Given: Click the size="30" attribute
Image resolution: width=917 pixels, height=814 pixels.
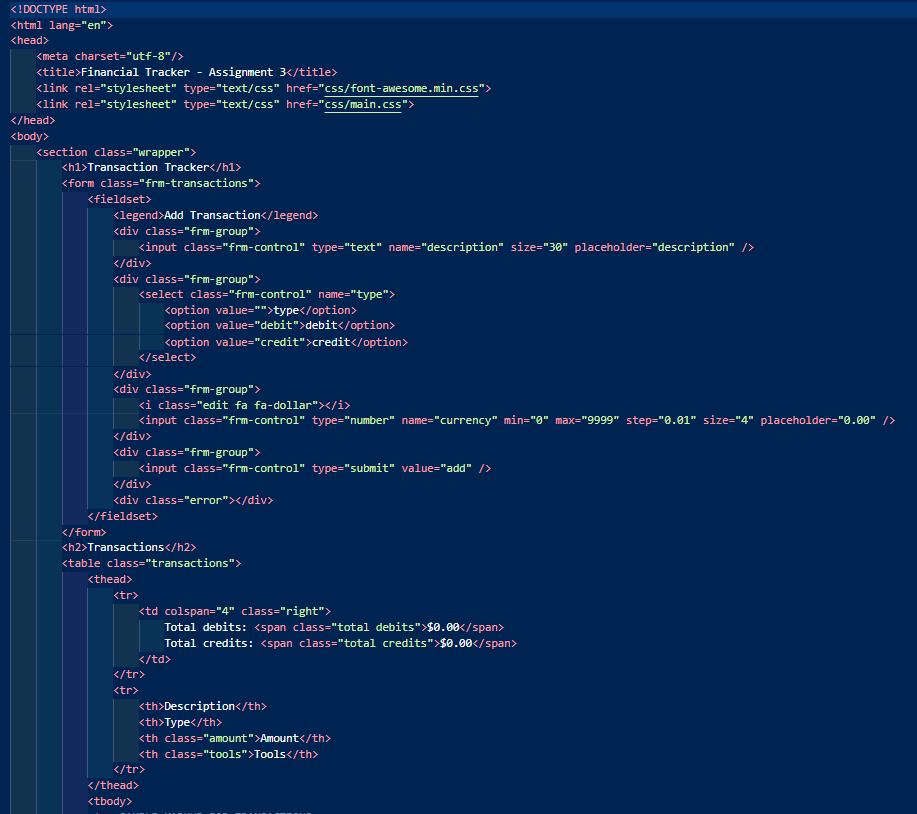Looking at the screenshot, I should [x=539, y=247].
